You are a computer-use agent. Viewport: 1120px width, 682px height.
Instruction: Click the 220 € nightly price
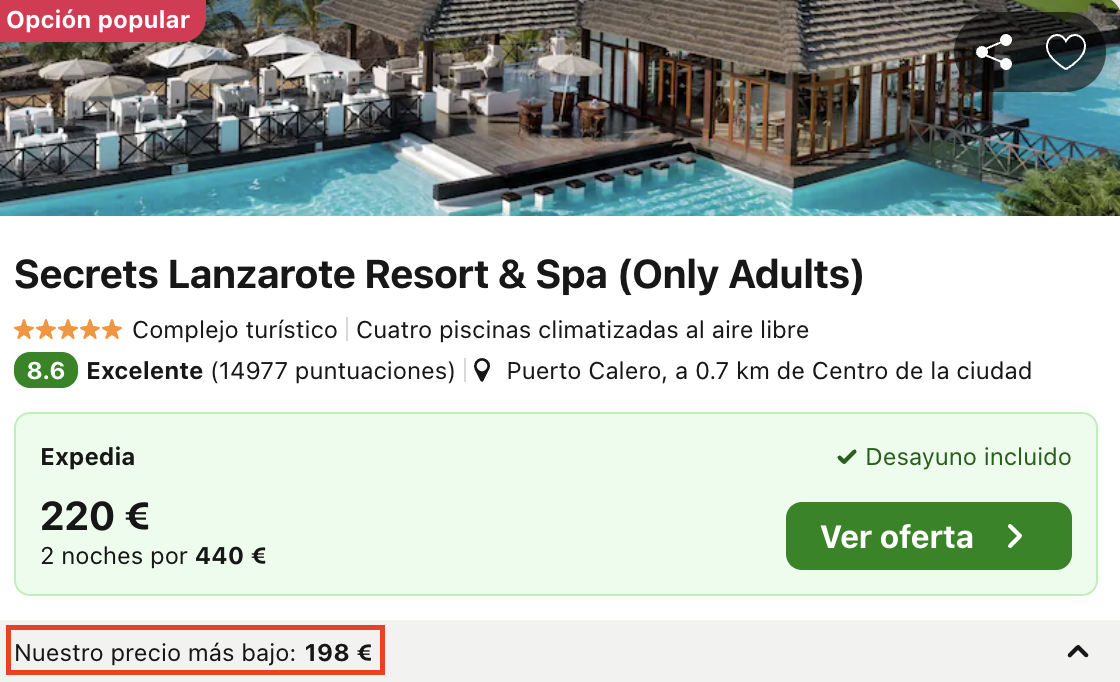coord(95,516)
